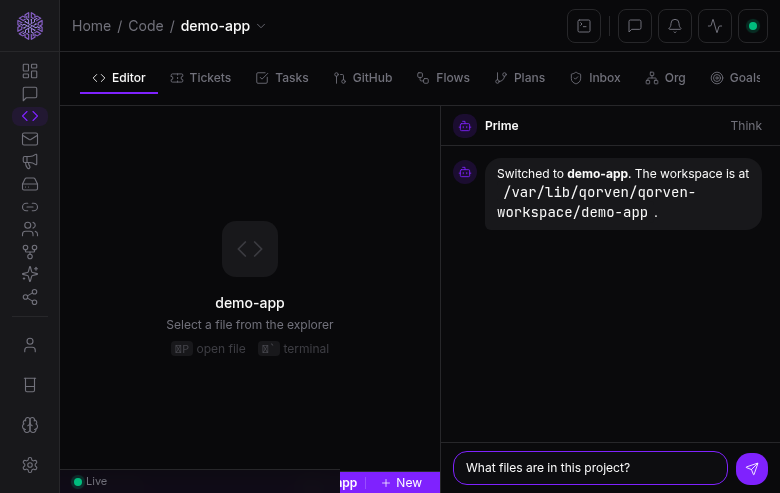The image size is (780, 493).
Task: Switch to the Plans tab
Action: 520,78
